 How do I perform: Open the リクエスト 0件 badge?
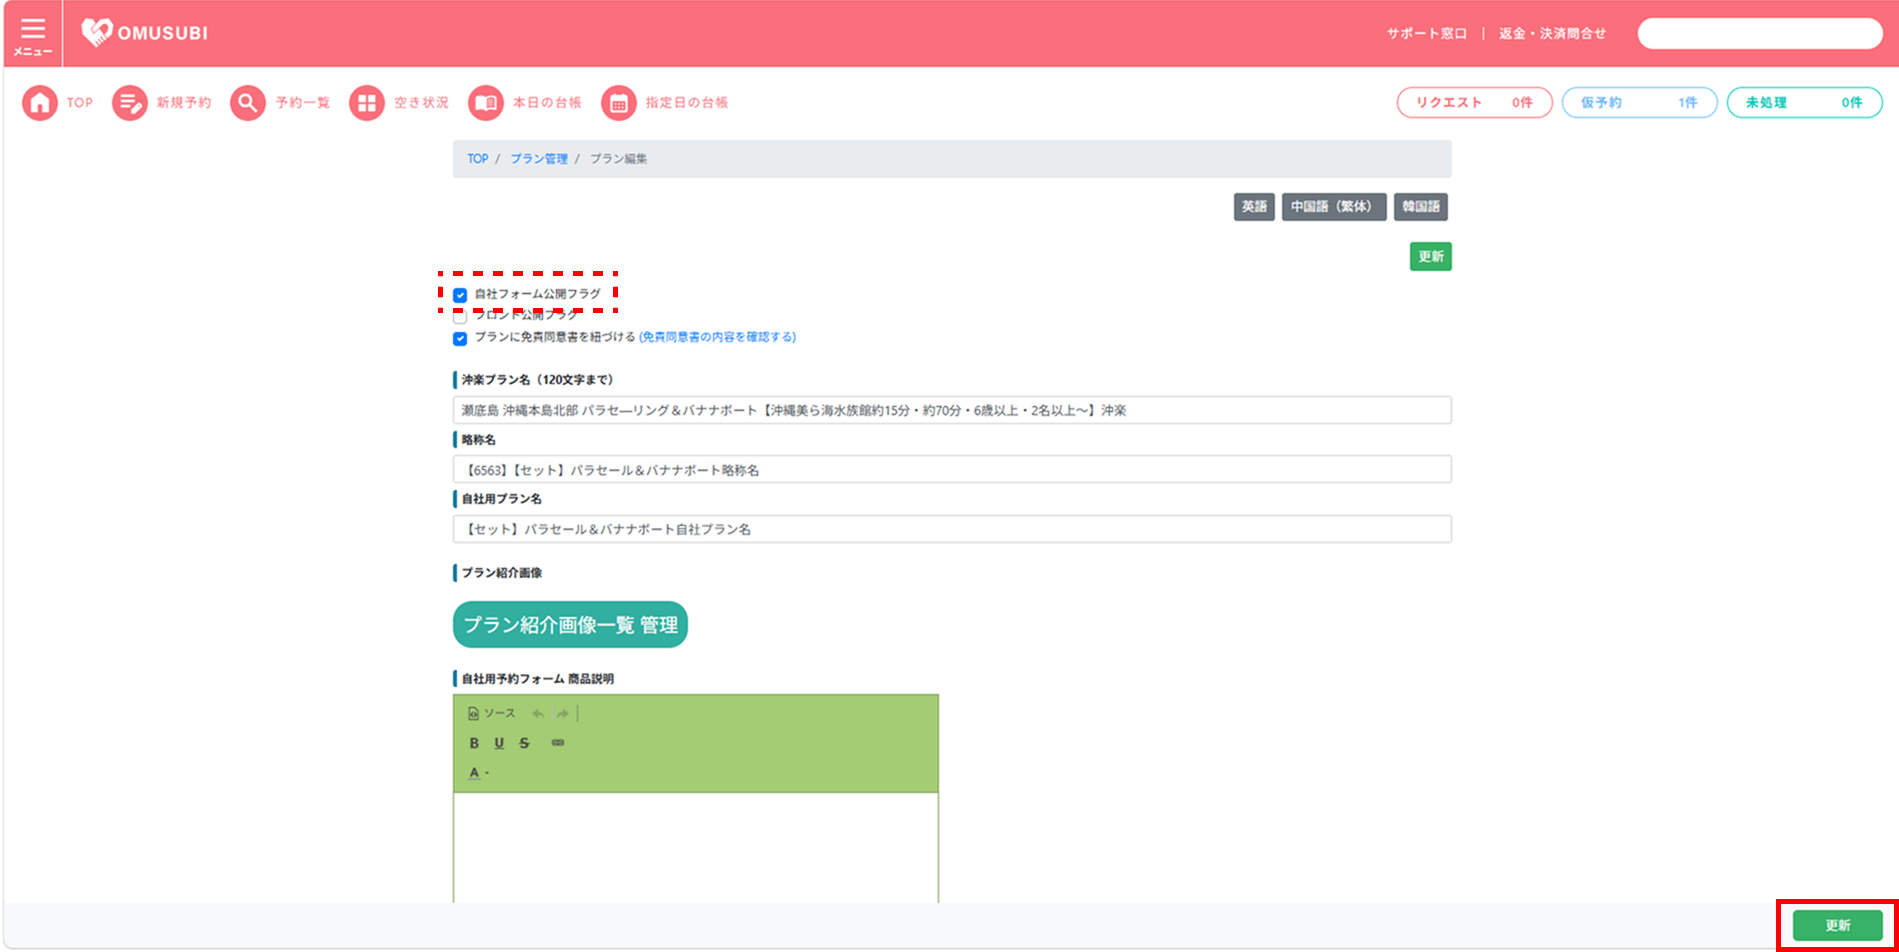pos(1474,103)
